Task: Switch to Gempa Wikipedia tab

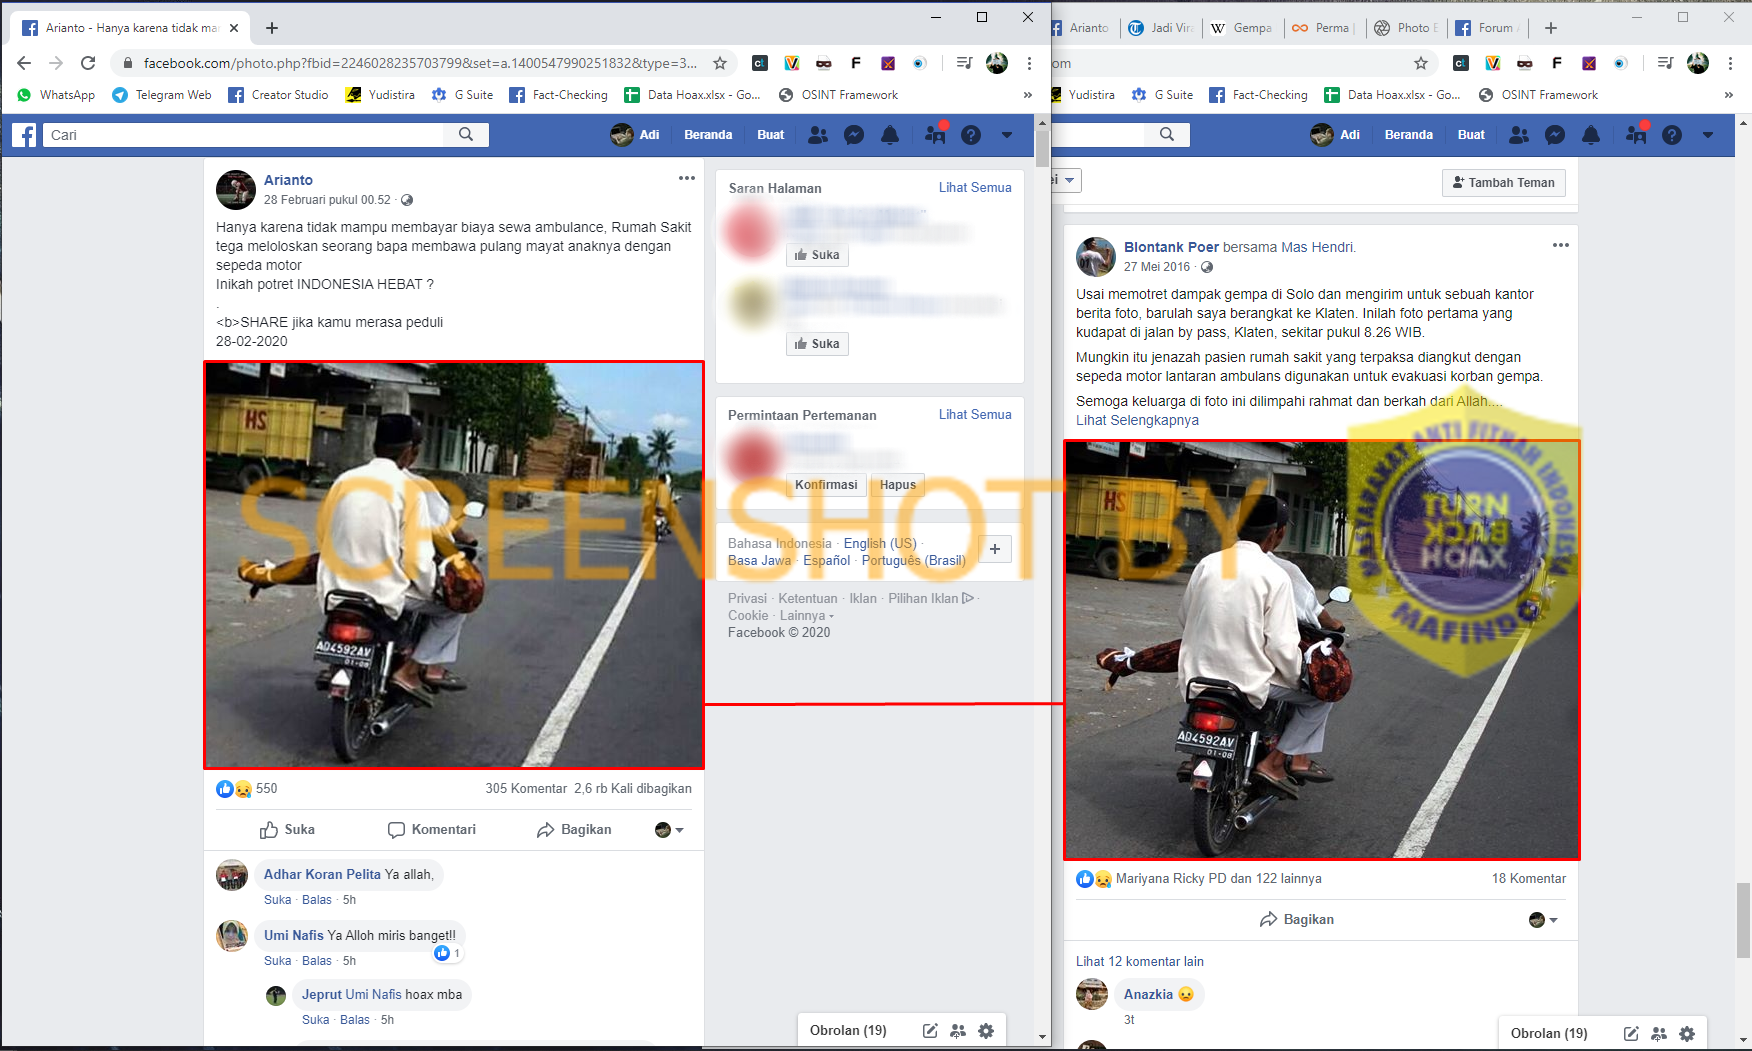Action: coord(1242,28)
